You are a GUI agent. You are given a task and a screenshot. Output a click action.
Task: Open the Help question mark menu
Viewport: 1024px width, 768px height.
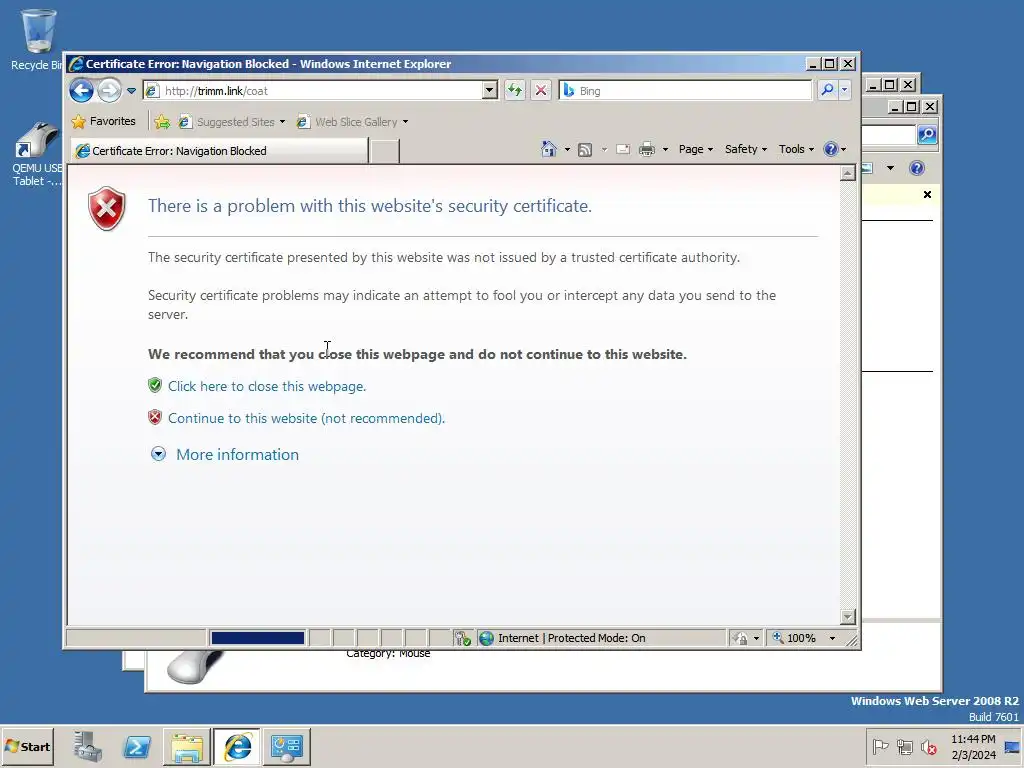click(835, 150)
